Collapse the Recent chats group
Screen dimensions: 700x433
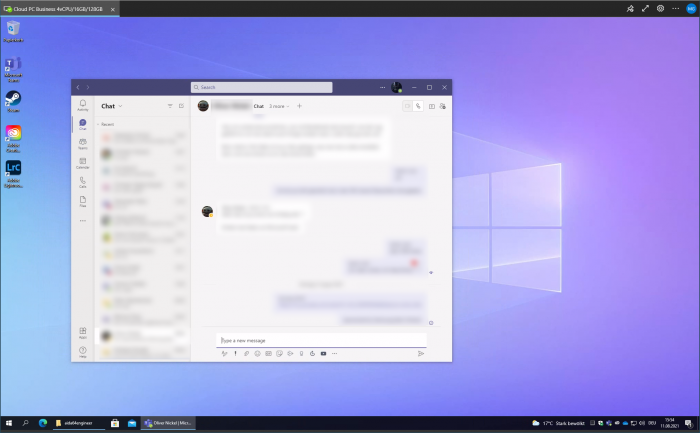105,125
